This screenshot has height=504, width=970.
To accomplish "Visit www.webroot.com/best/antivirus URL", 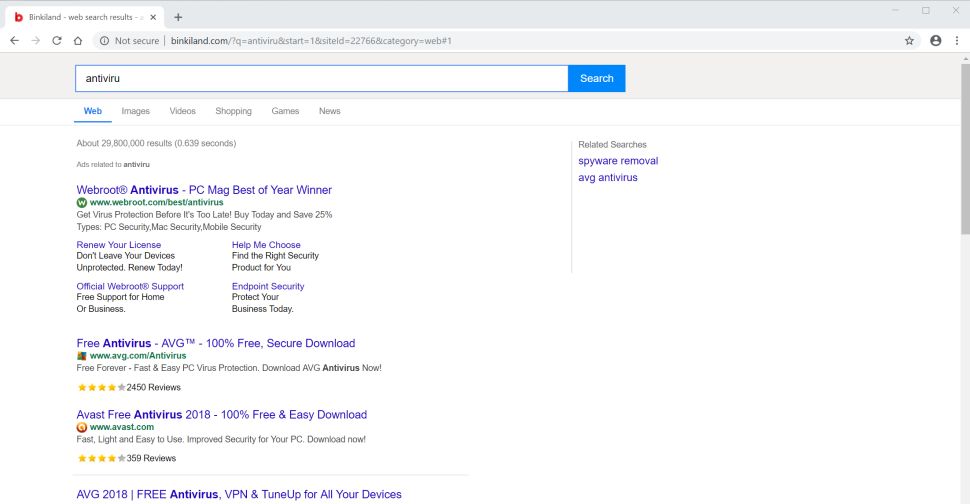I will click(x=157, y=202).
